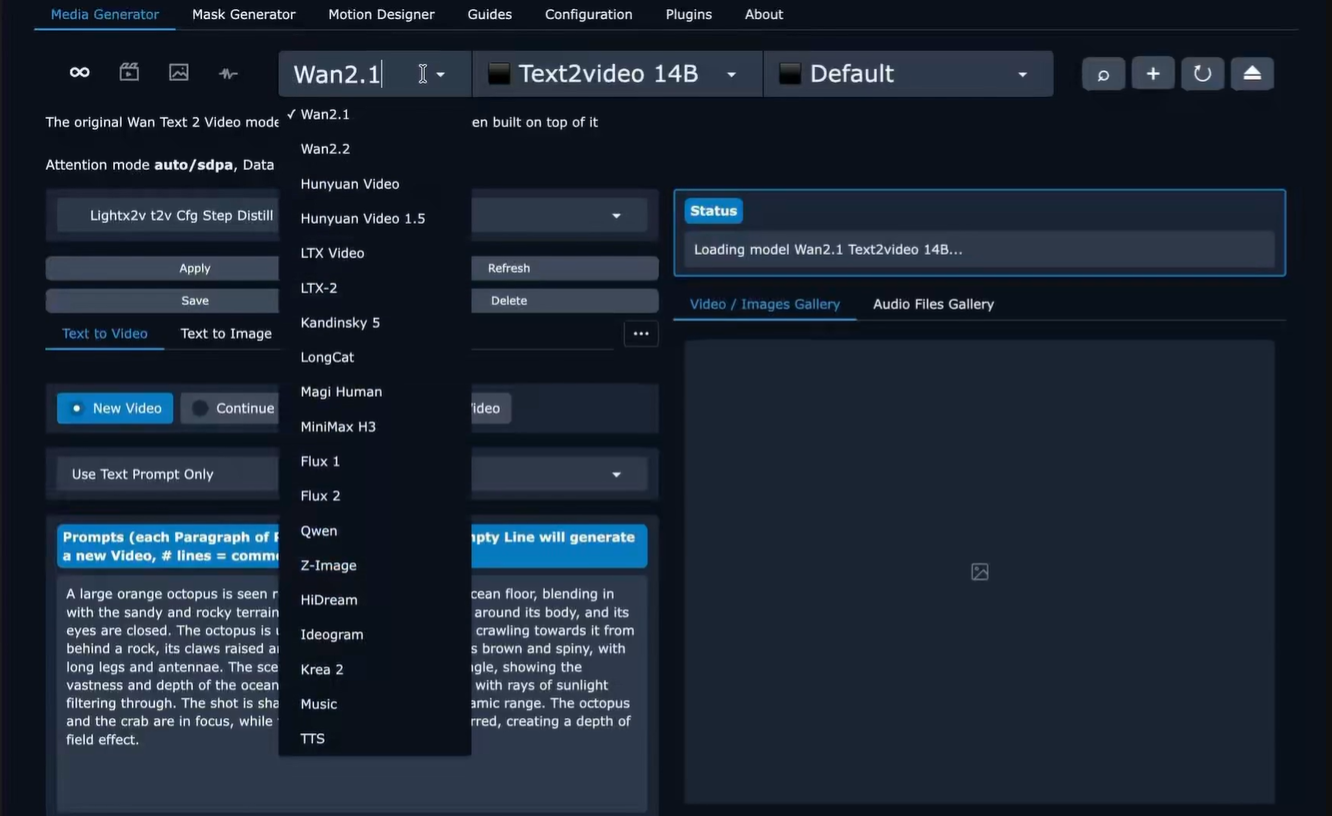Click the infinity loop icon
This screenshot has height=816, width=1332.
79,72
